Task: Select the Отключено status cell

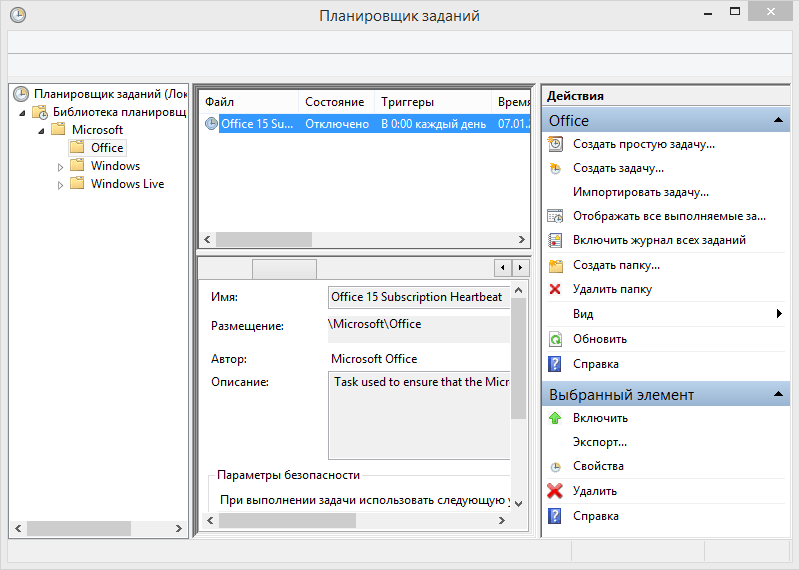Action: tap(337, 124)
